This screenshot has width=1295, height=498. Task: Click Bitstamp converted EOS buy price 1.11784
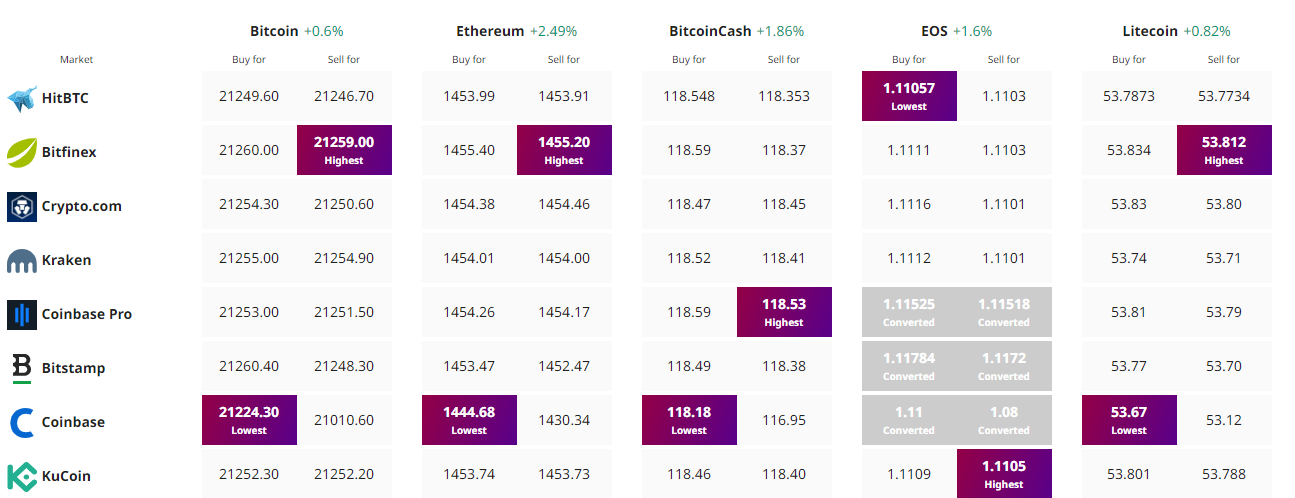[x=909, y=366]
